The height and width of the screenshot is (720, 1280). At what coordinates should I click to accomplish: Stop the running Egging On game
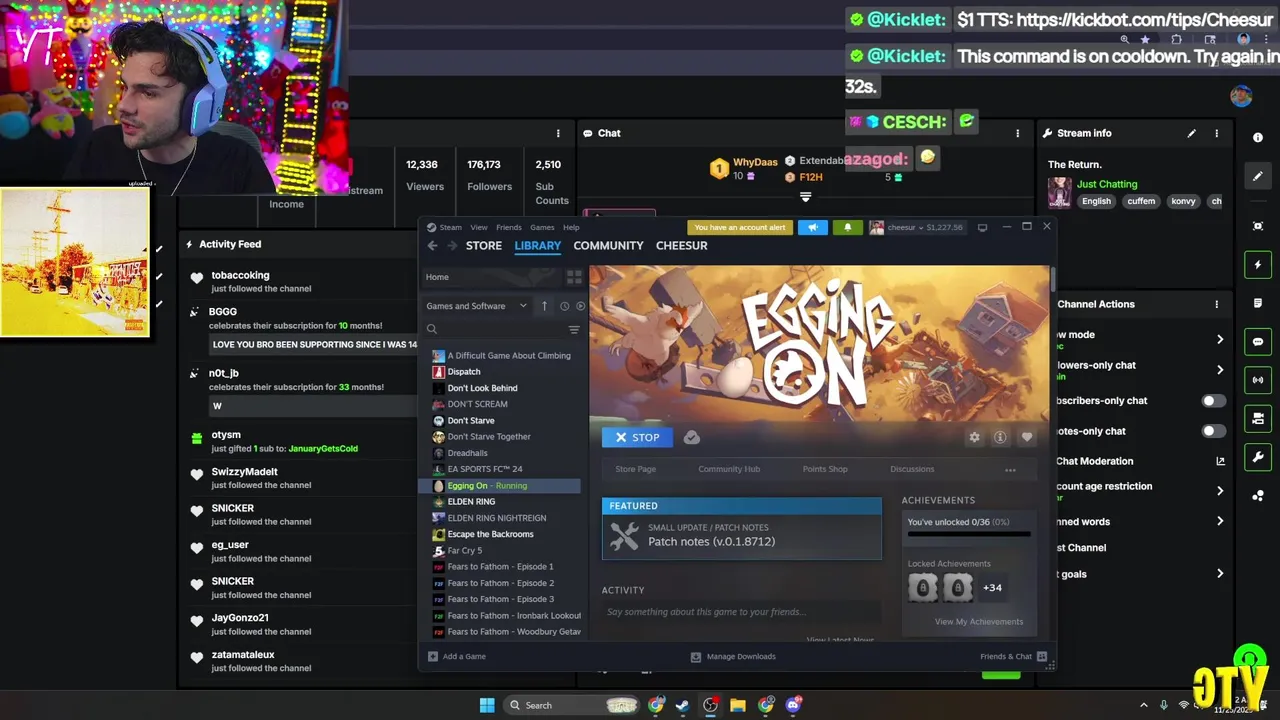pos(637,437)
